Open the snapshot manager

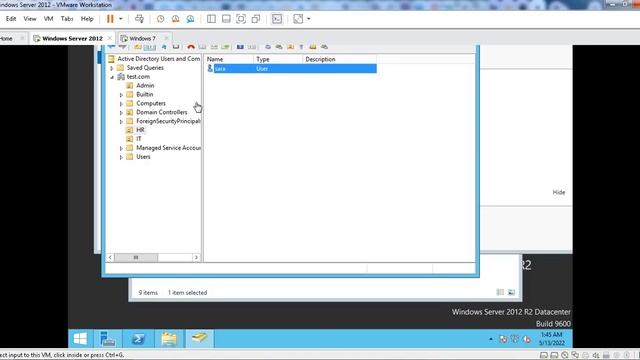point(190,19)
